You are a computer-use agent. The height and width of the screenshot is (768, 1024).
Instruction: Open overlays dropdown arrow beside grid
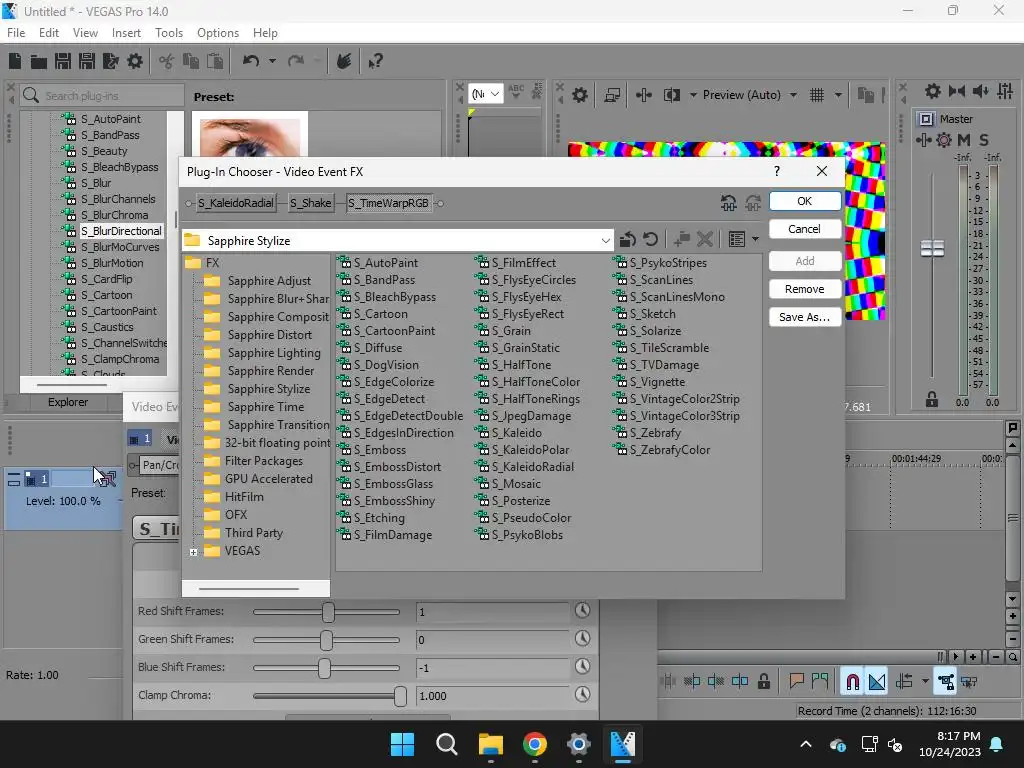(838, 95)
